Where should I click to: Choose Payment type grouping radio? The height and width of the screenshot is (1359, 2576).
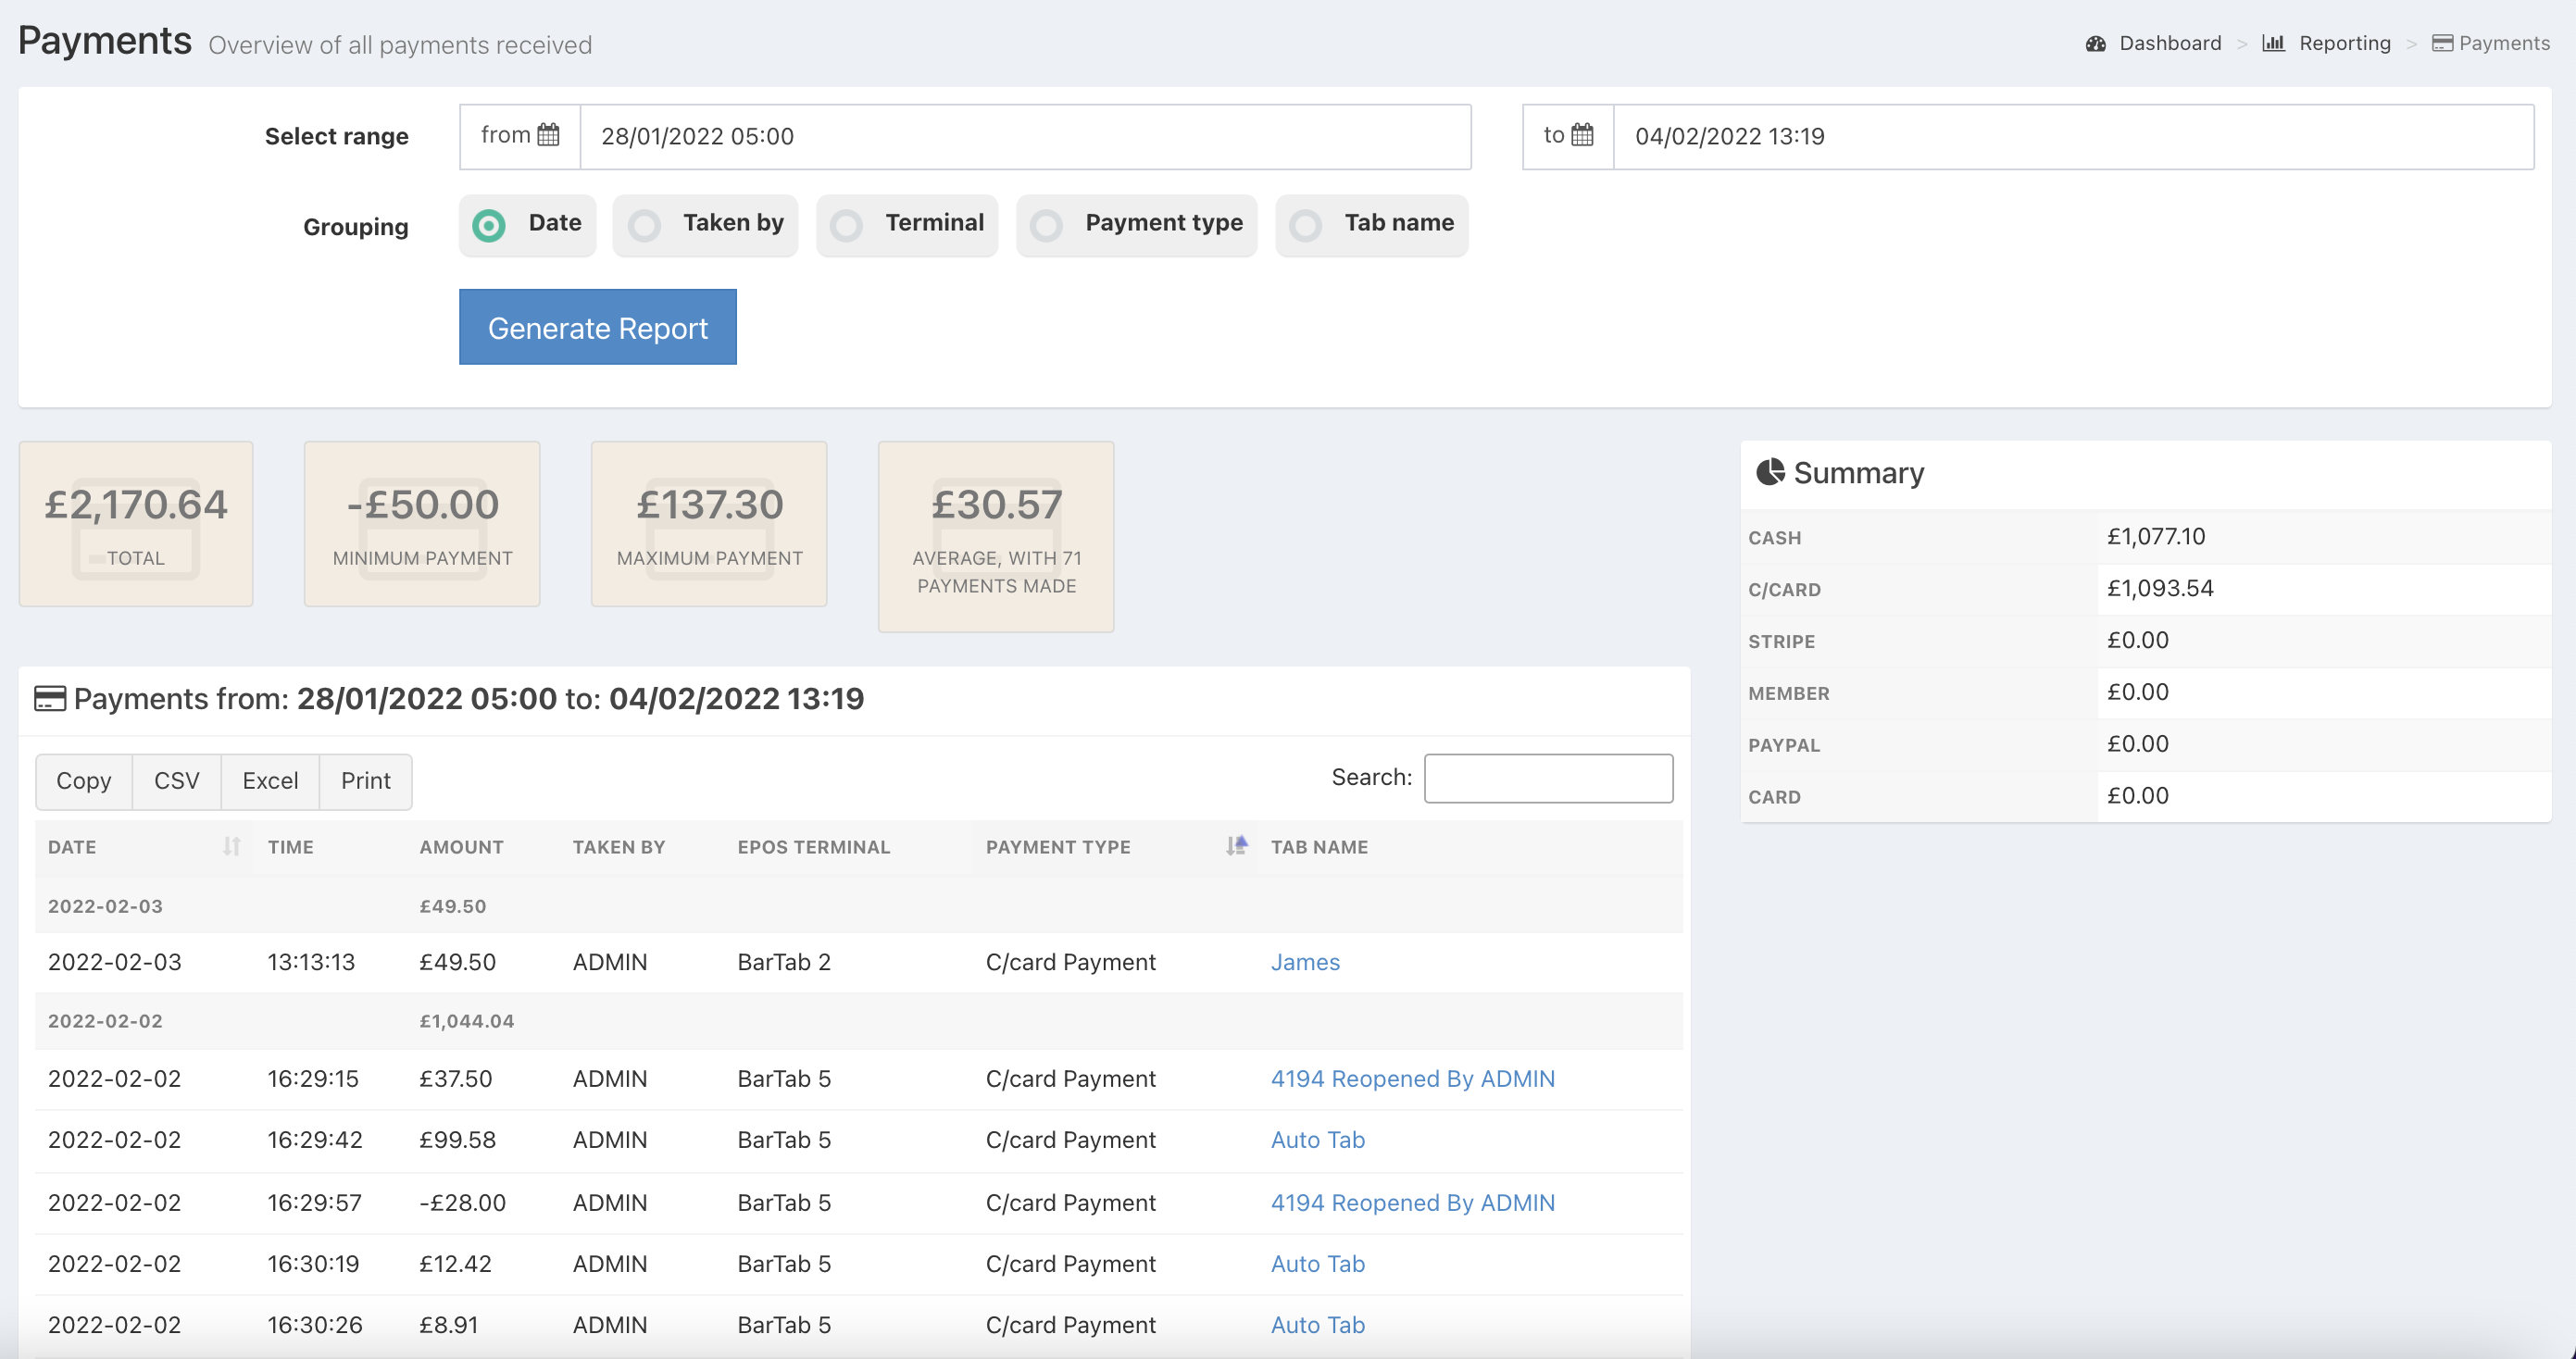click(1047, 225)
